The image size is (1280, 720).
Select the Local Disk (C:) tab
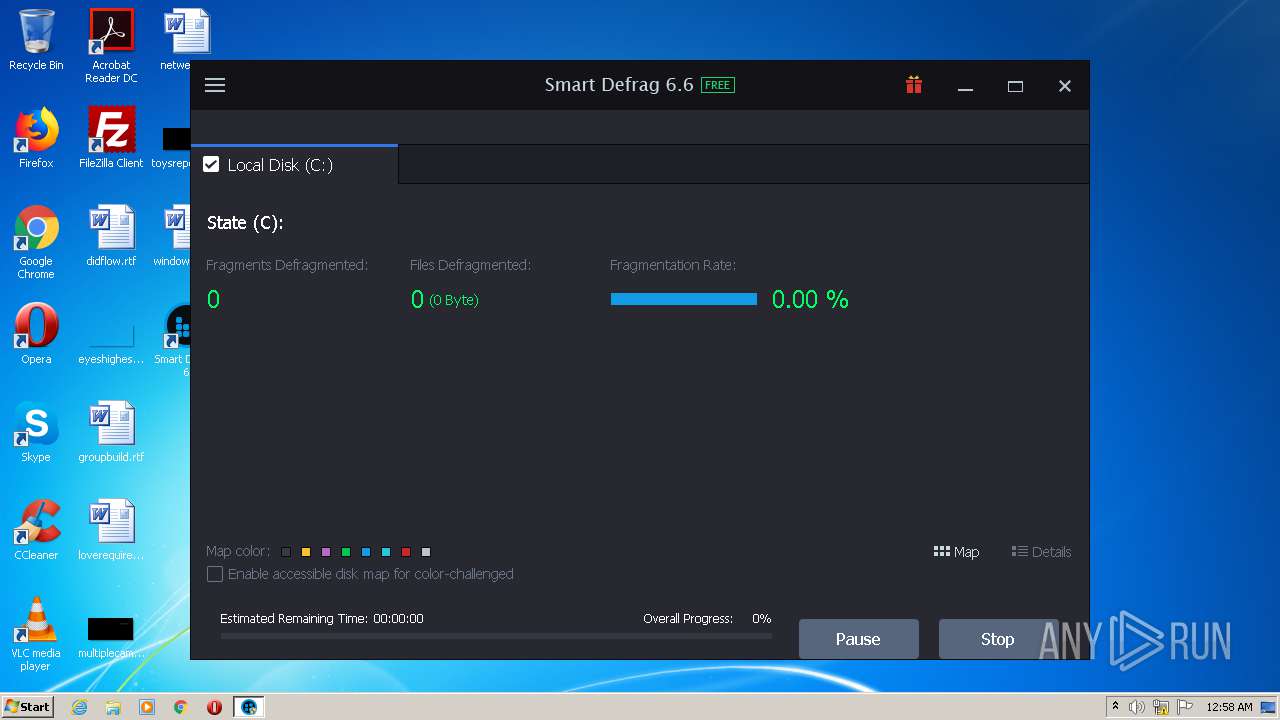tap(294, 164)
